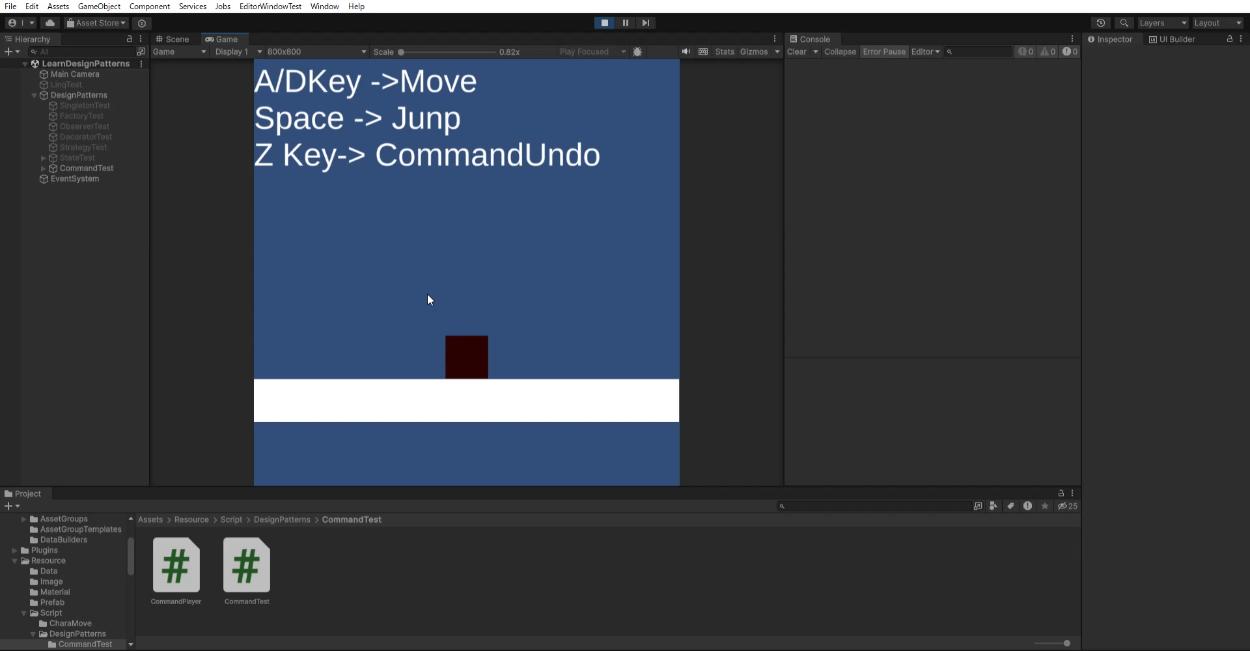Switch to the Scene tab

(x=172, y=39)
